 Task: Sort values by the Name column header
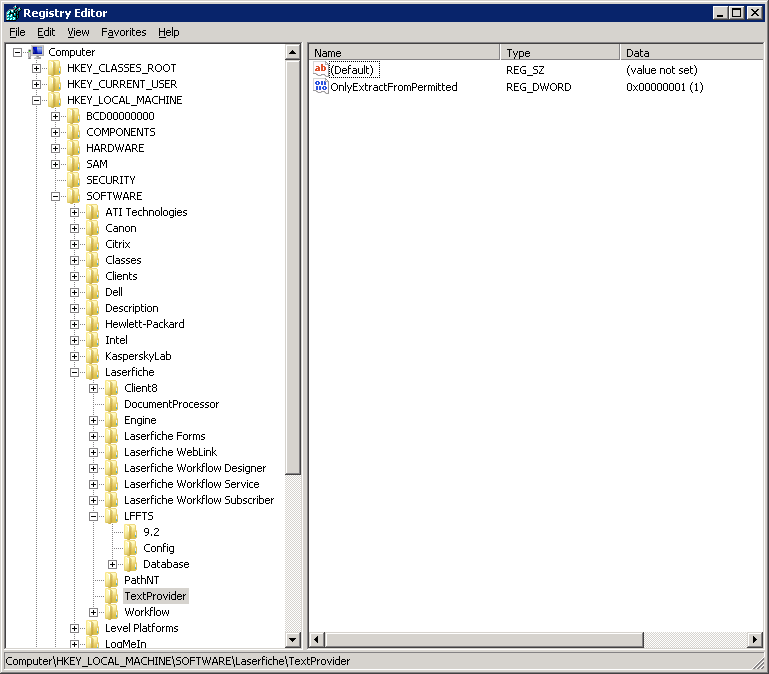click(404, 52)
